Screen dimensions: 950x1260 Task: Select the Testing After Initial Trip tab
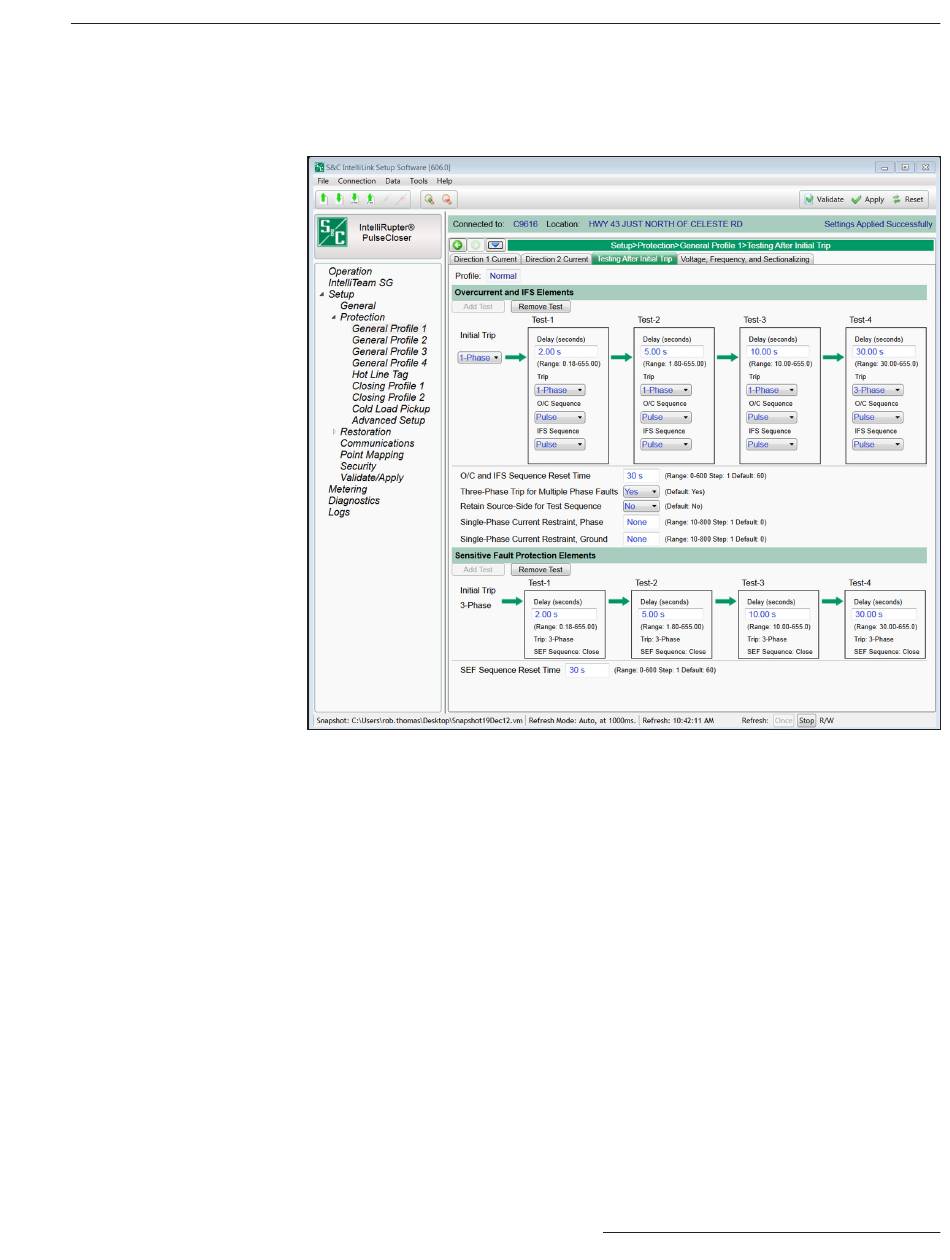635,259
